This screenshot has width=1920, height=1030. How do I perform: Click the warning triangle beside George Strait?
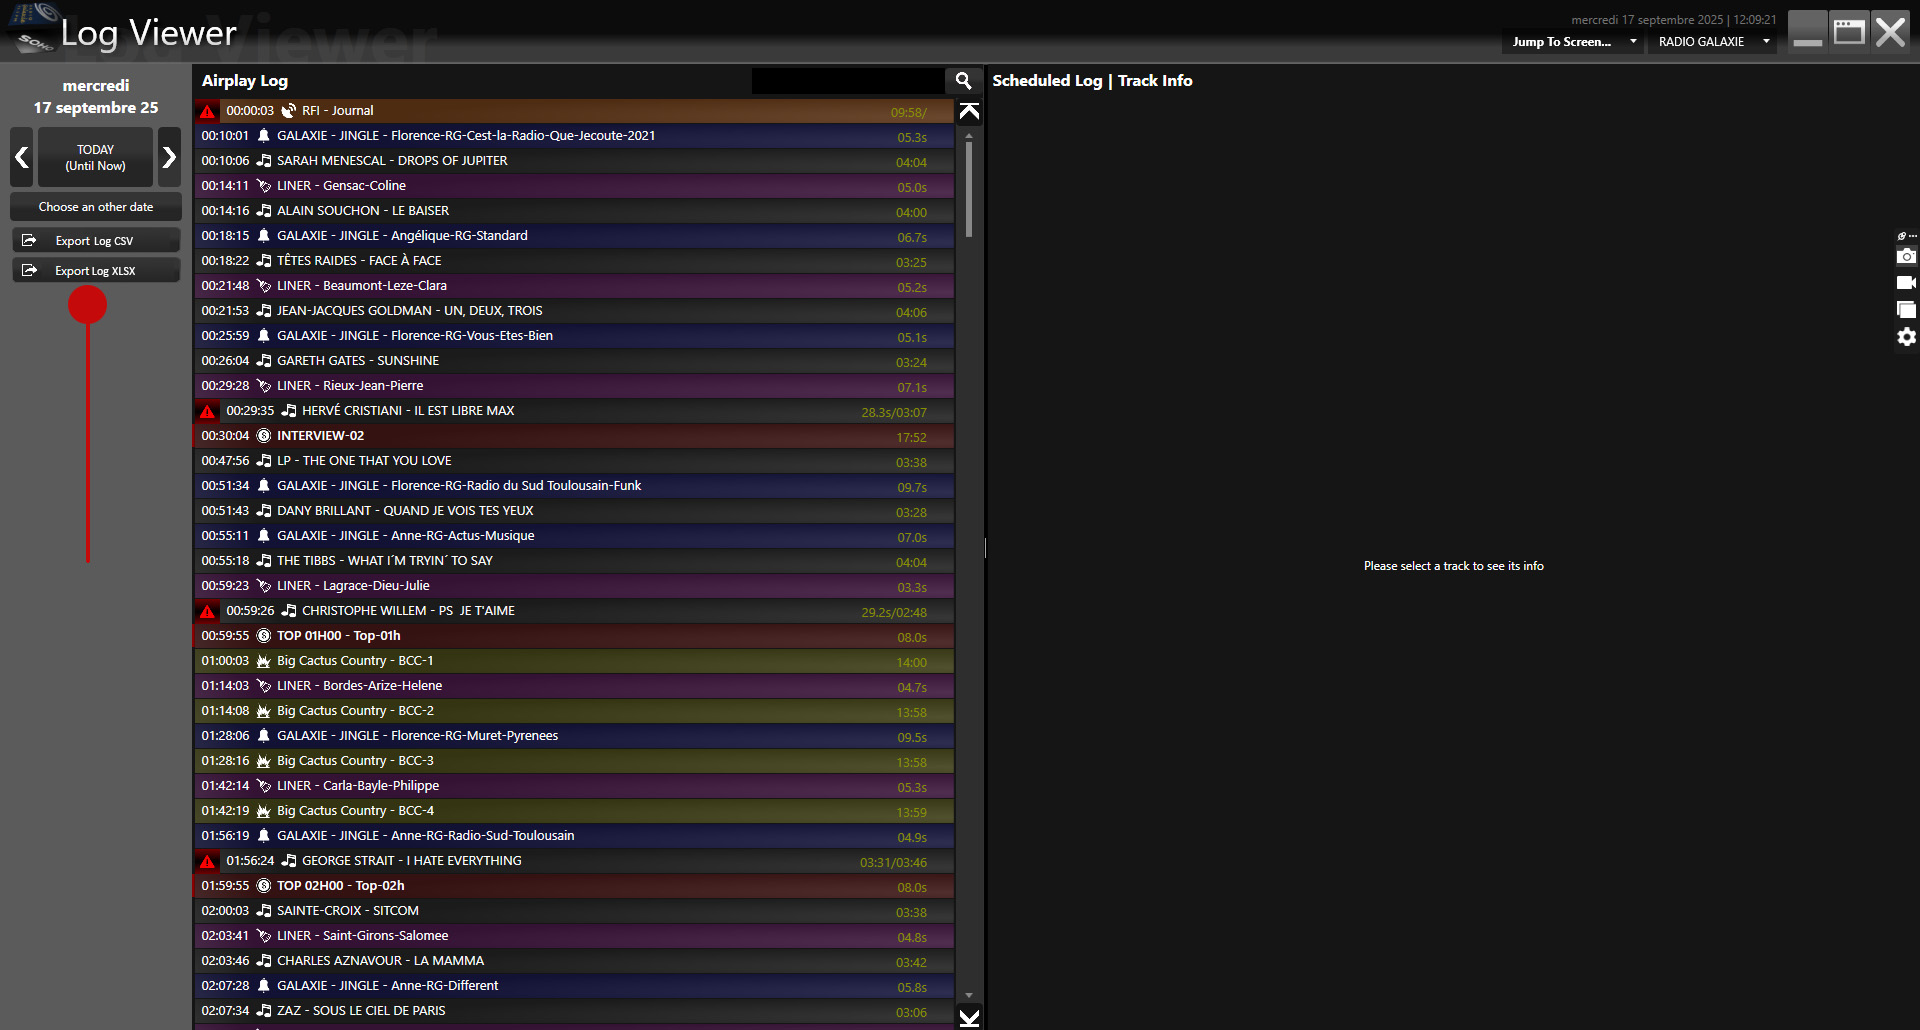208,861
